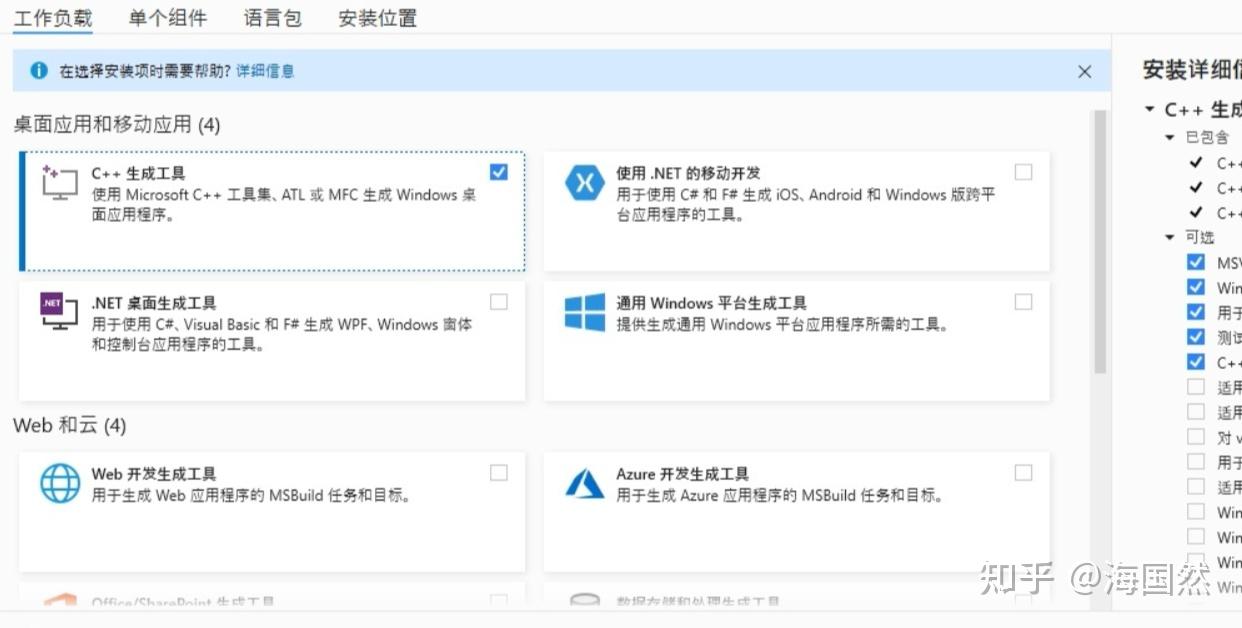This screenshot has width=1242, height=628.
Task: Check the Azure 开发生成工具 workload checkbox
Action: pyautogui.click(x=1023, y=472)
